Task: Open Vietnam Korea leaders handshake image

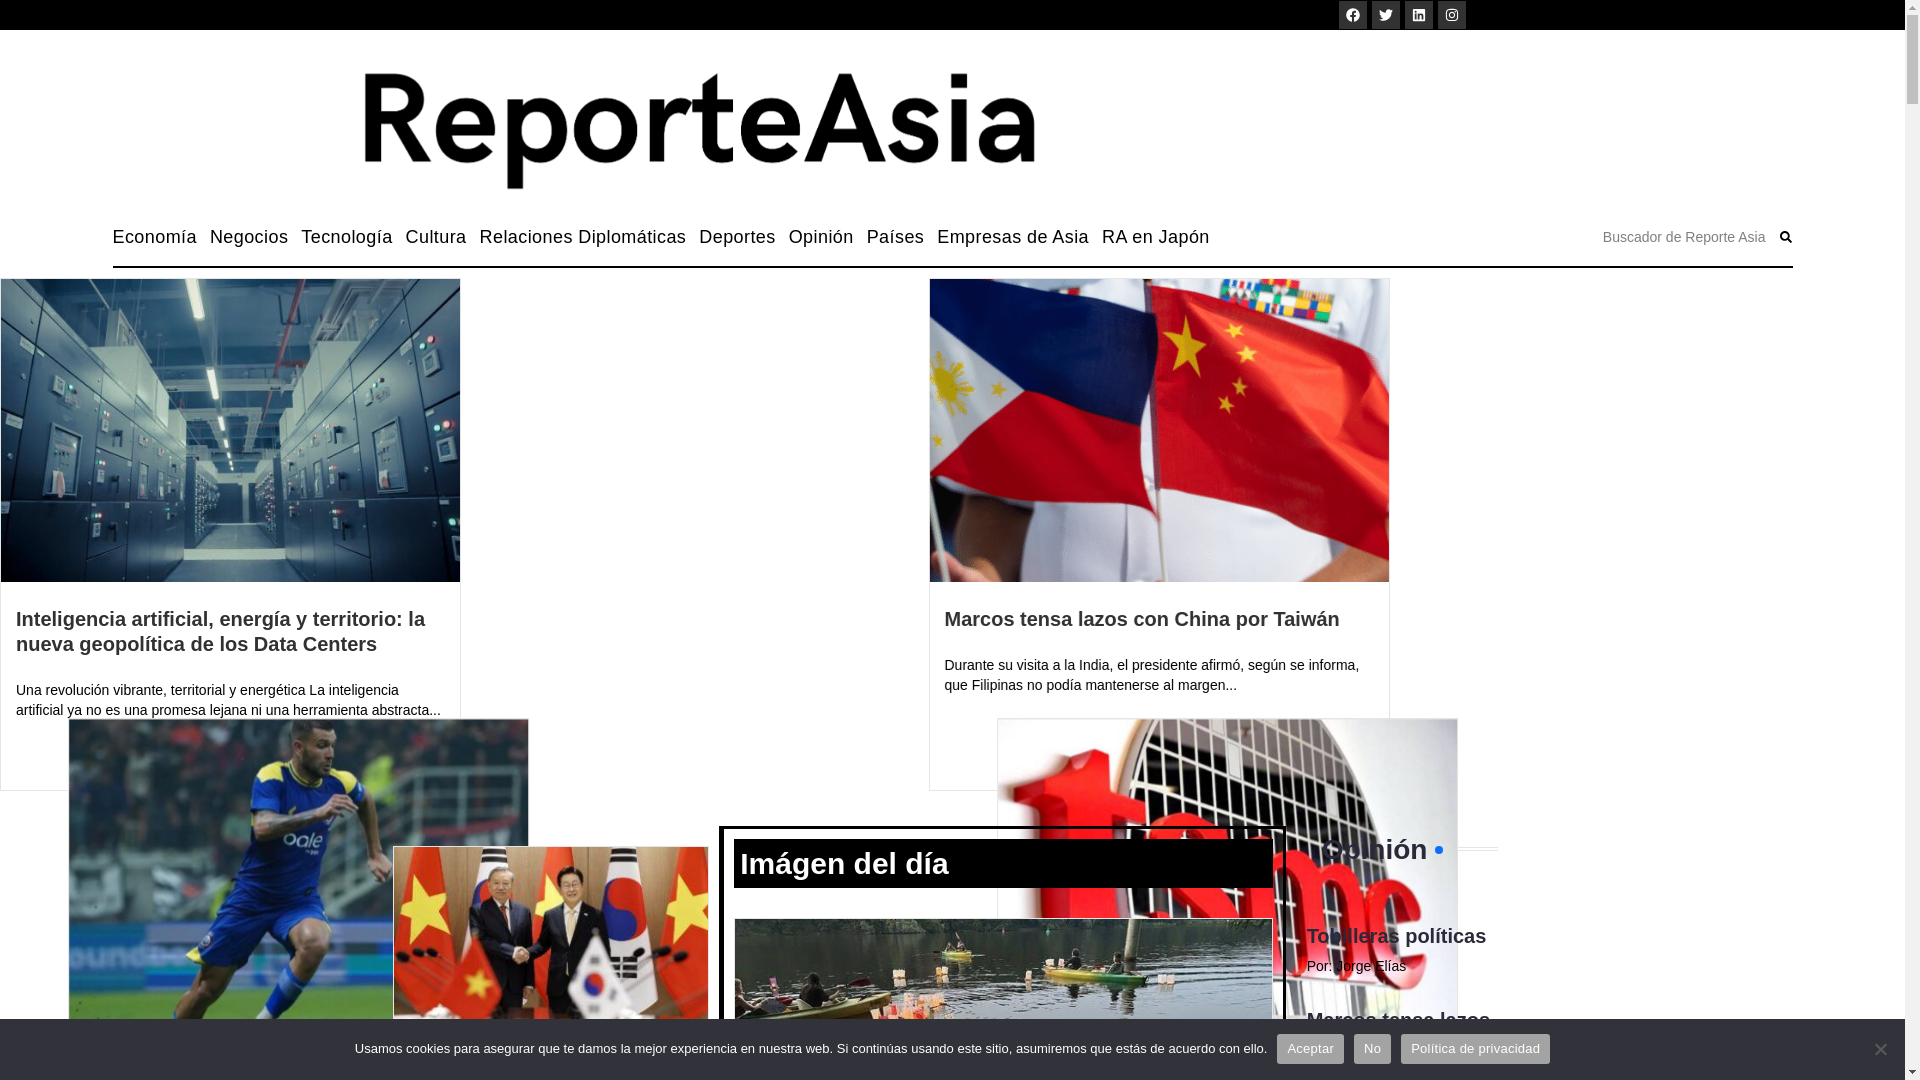Action: tap(551, 932)
